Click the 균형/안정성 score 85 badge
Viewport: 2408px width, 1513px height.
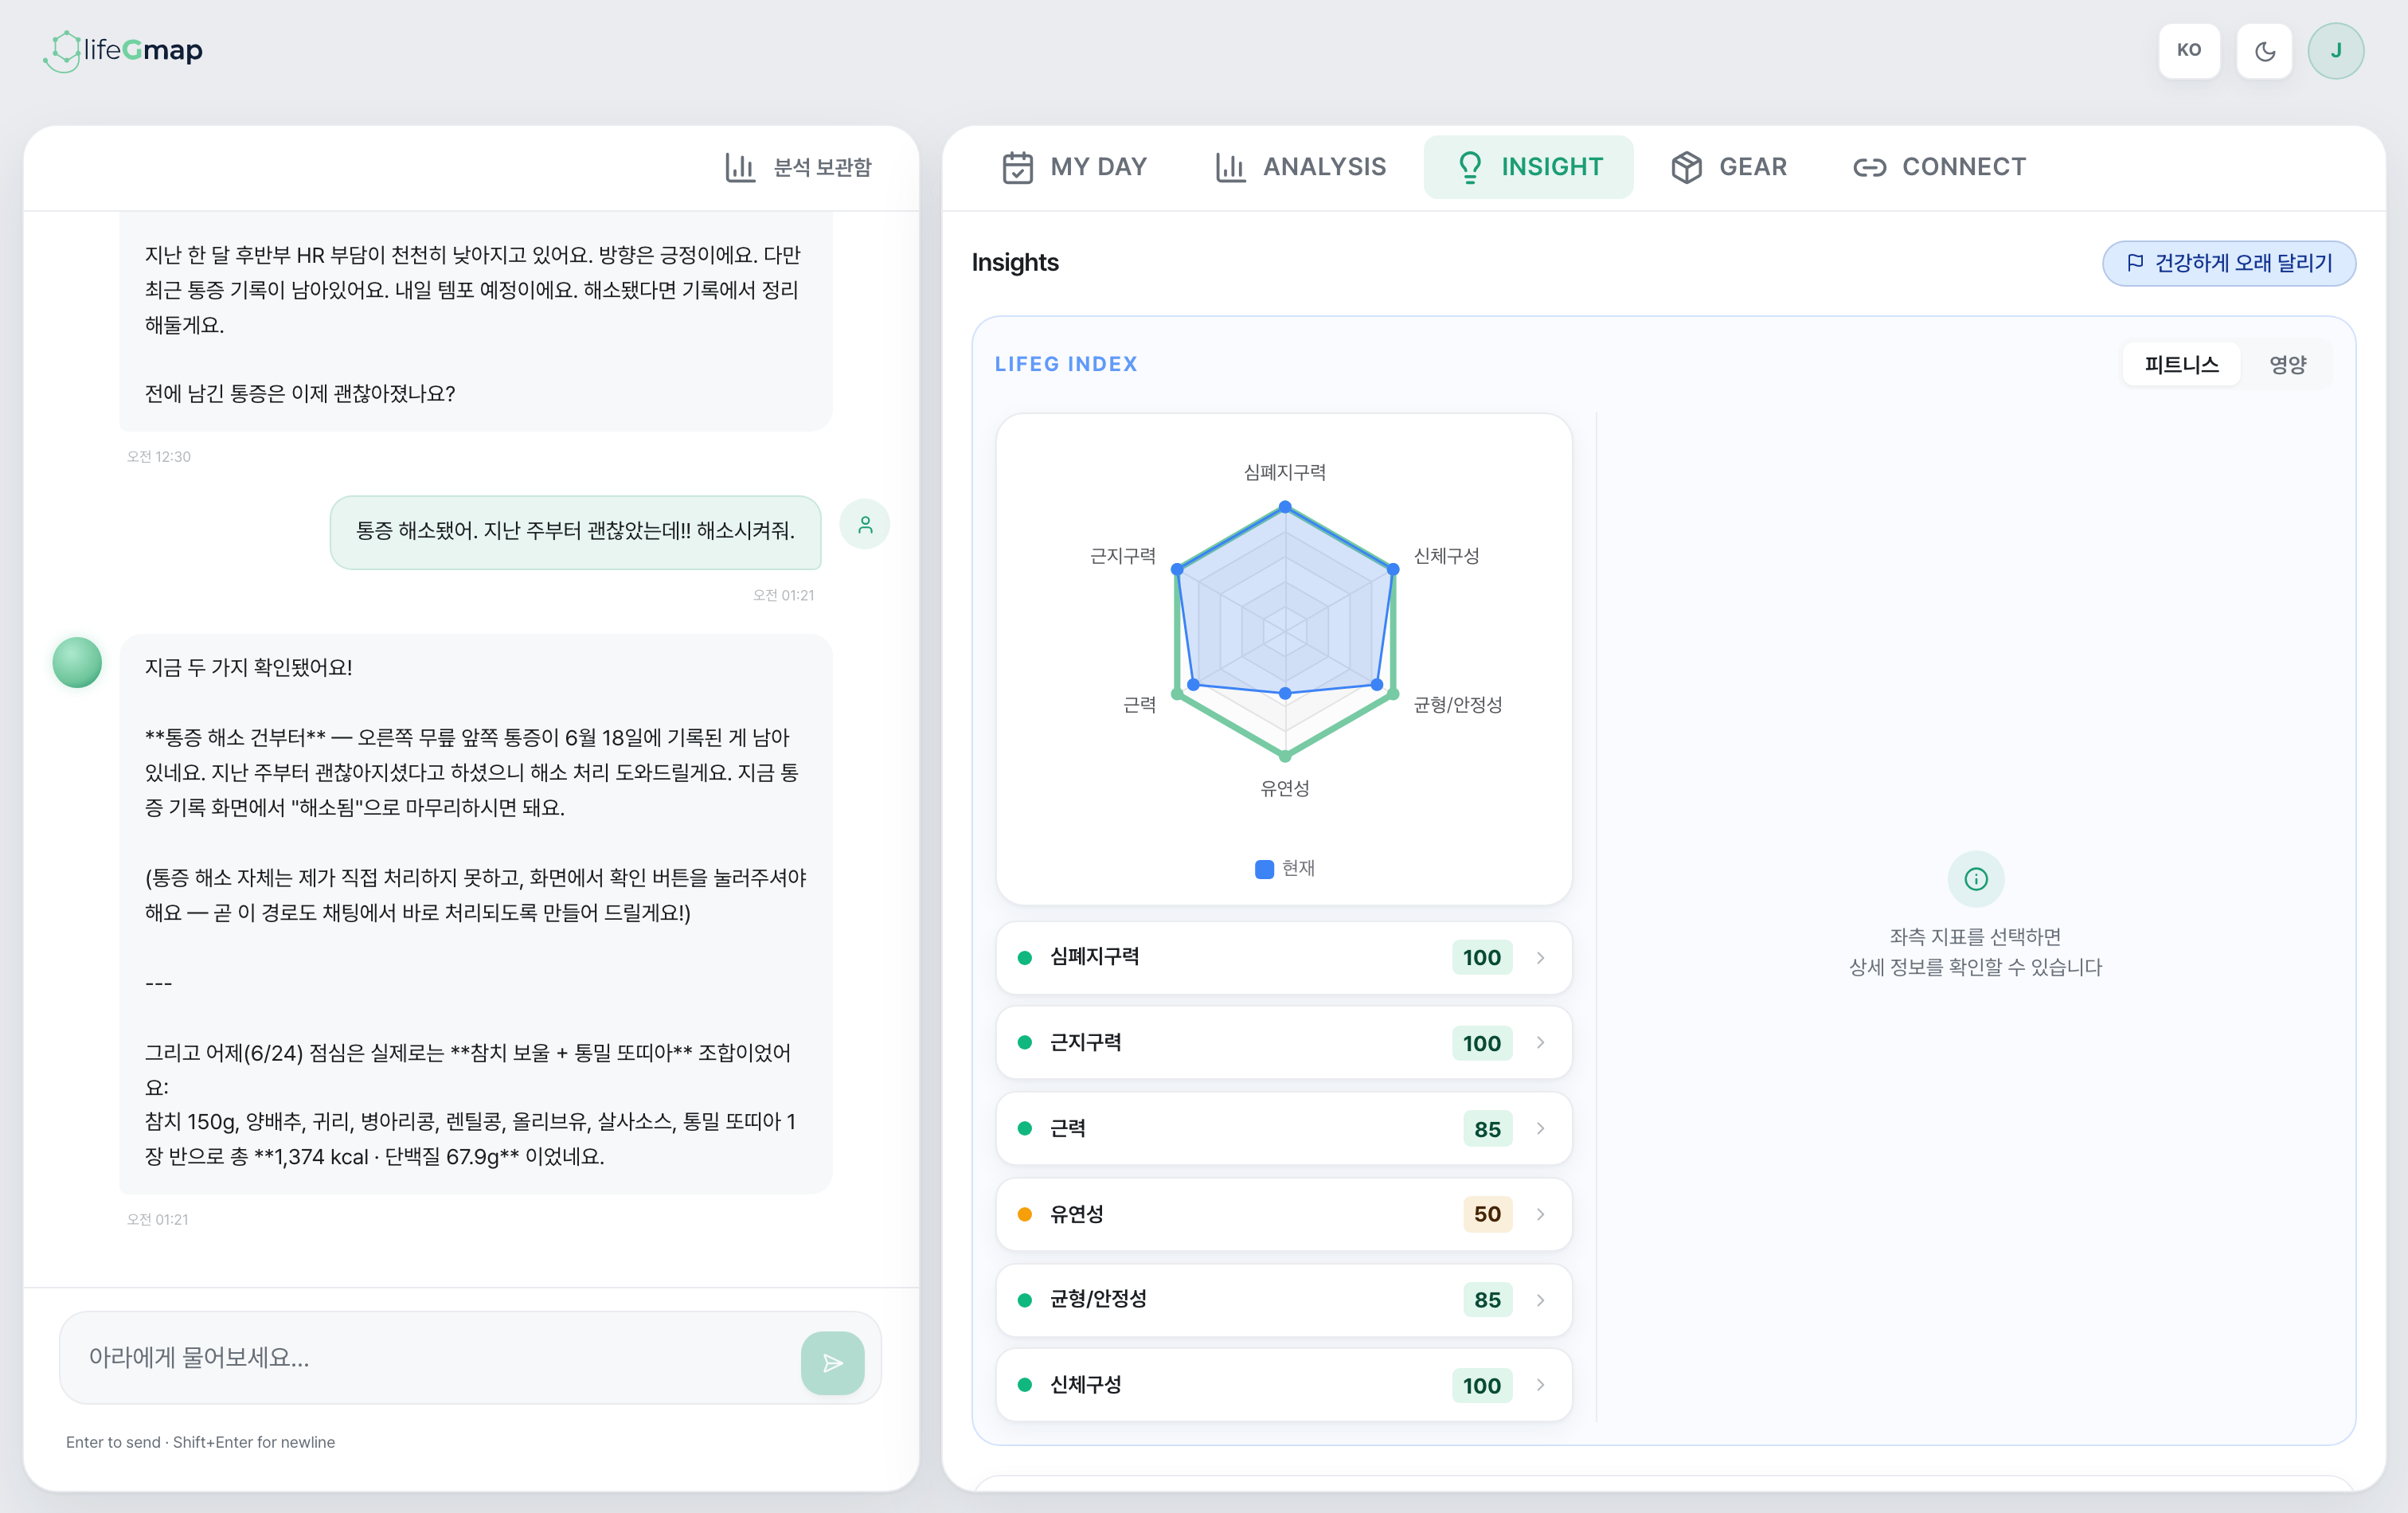click(x=1487, y=1300)
